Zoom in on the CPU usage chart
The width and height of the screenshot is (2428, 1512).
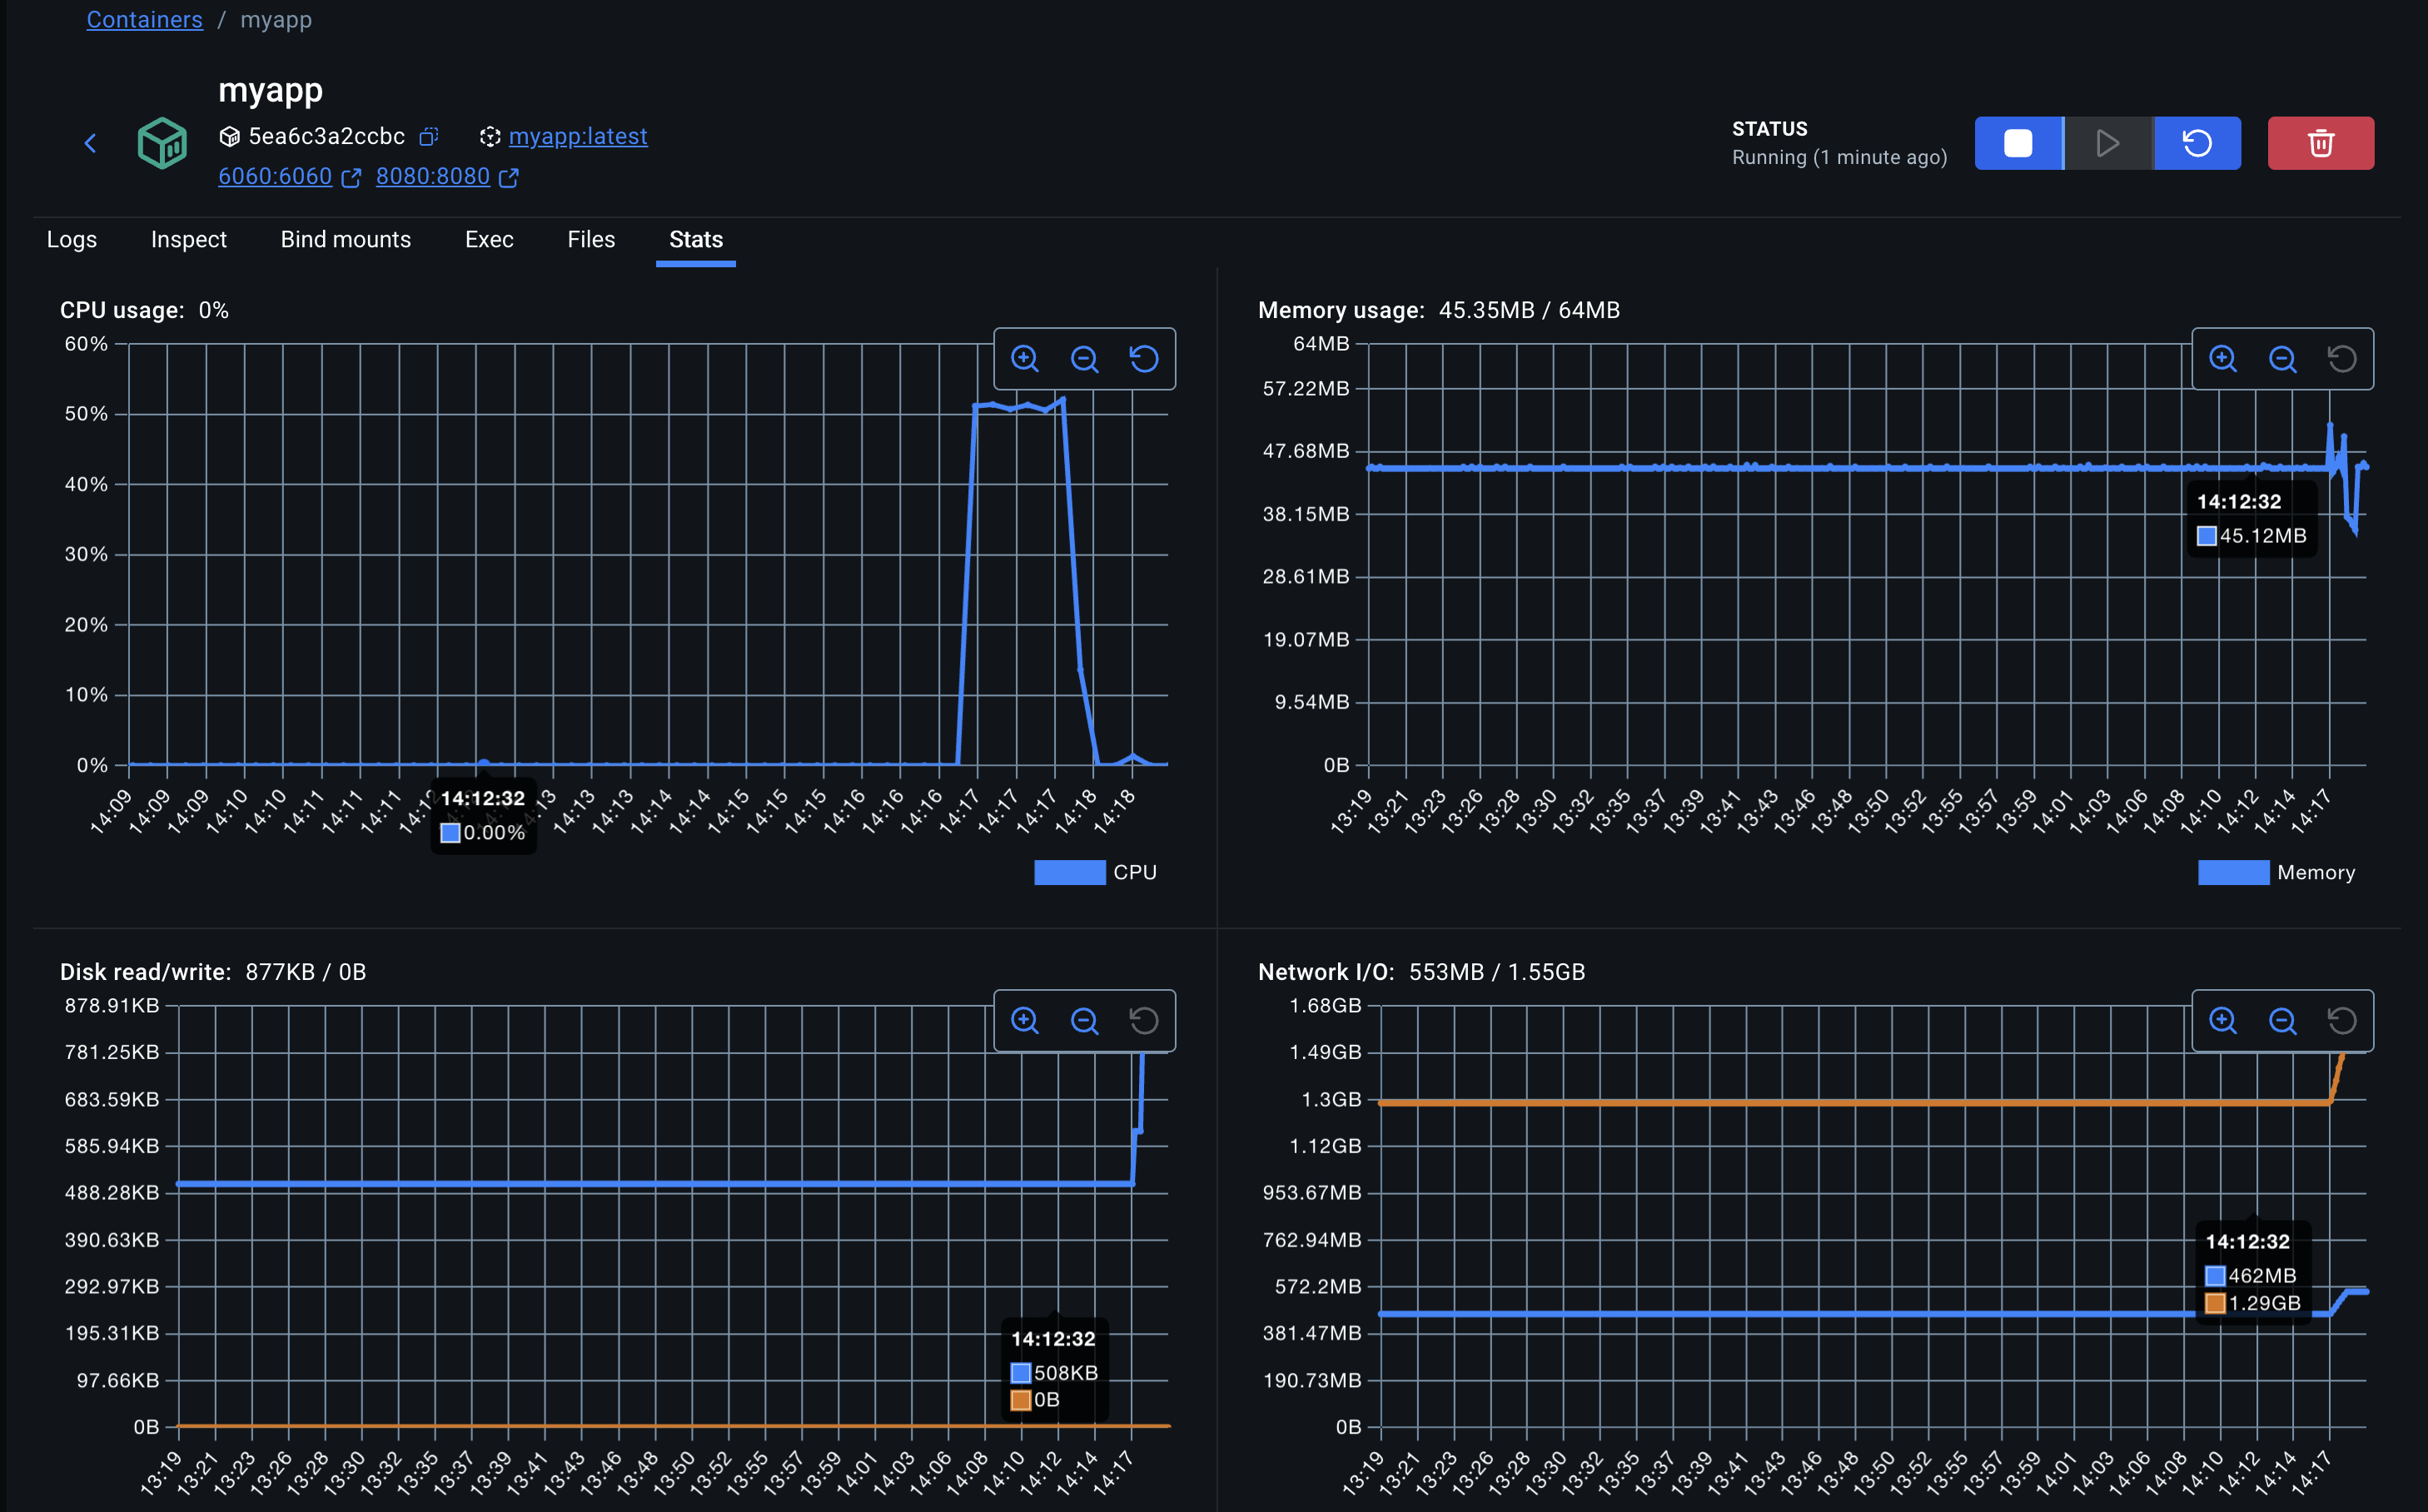tap(1025, 359)
